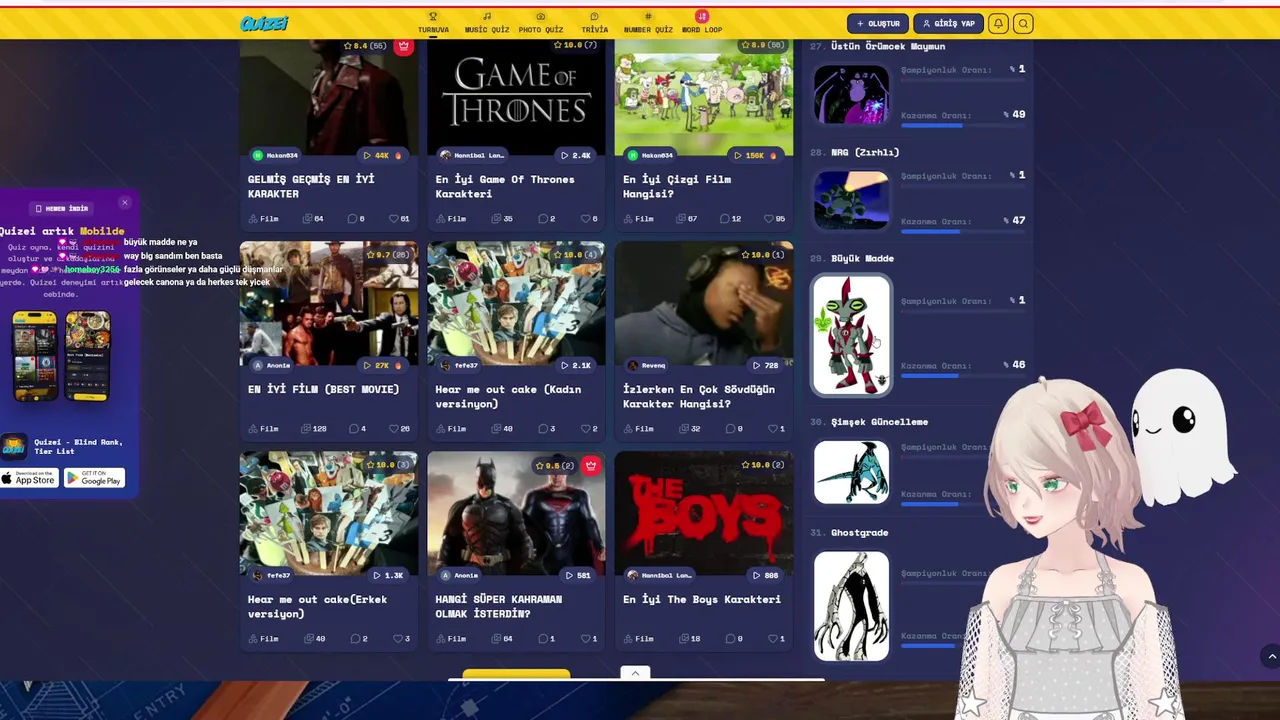Switch to the Photo Quiz tab
The height and width of the screenshot is (720, 1280).
tap(541, 23)
